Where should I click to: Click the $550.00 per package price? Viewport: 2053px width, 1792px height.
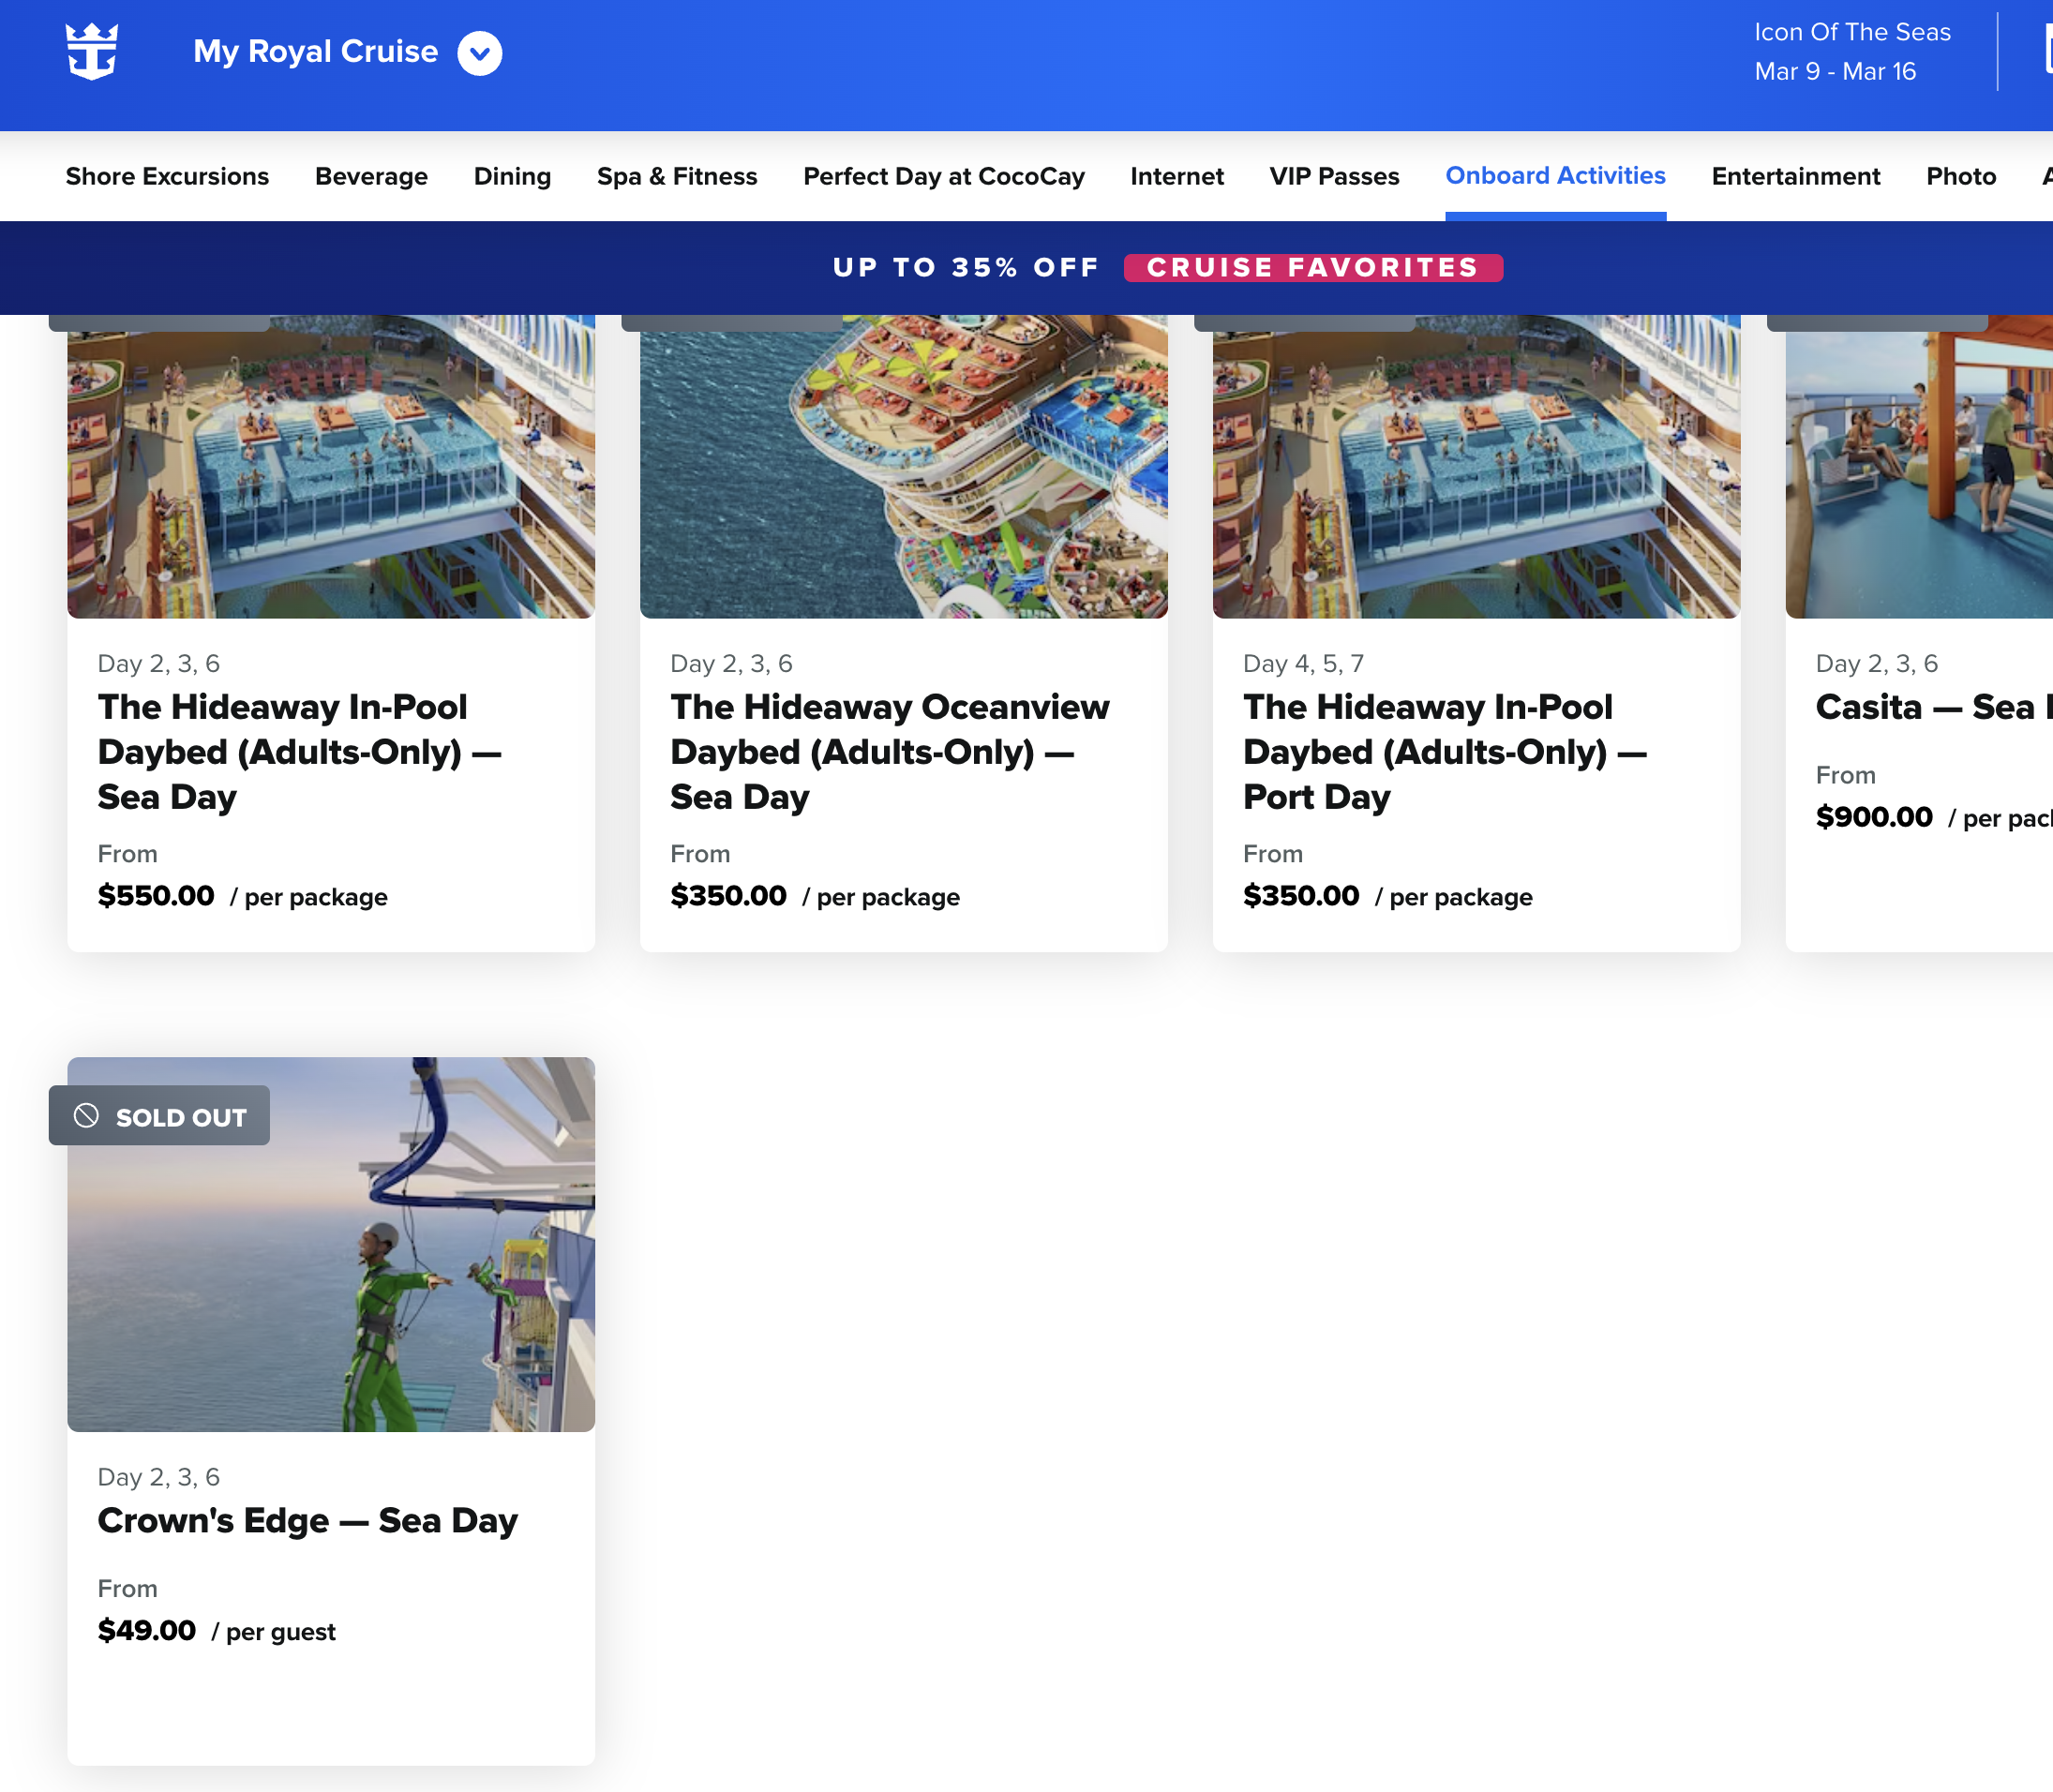pos(243,896)
